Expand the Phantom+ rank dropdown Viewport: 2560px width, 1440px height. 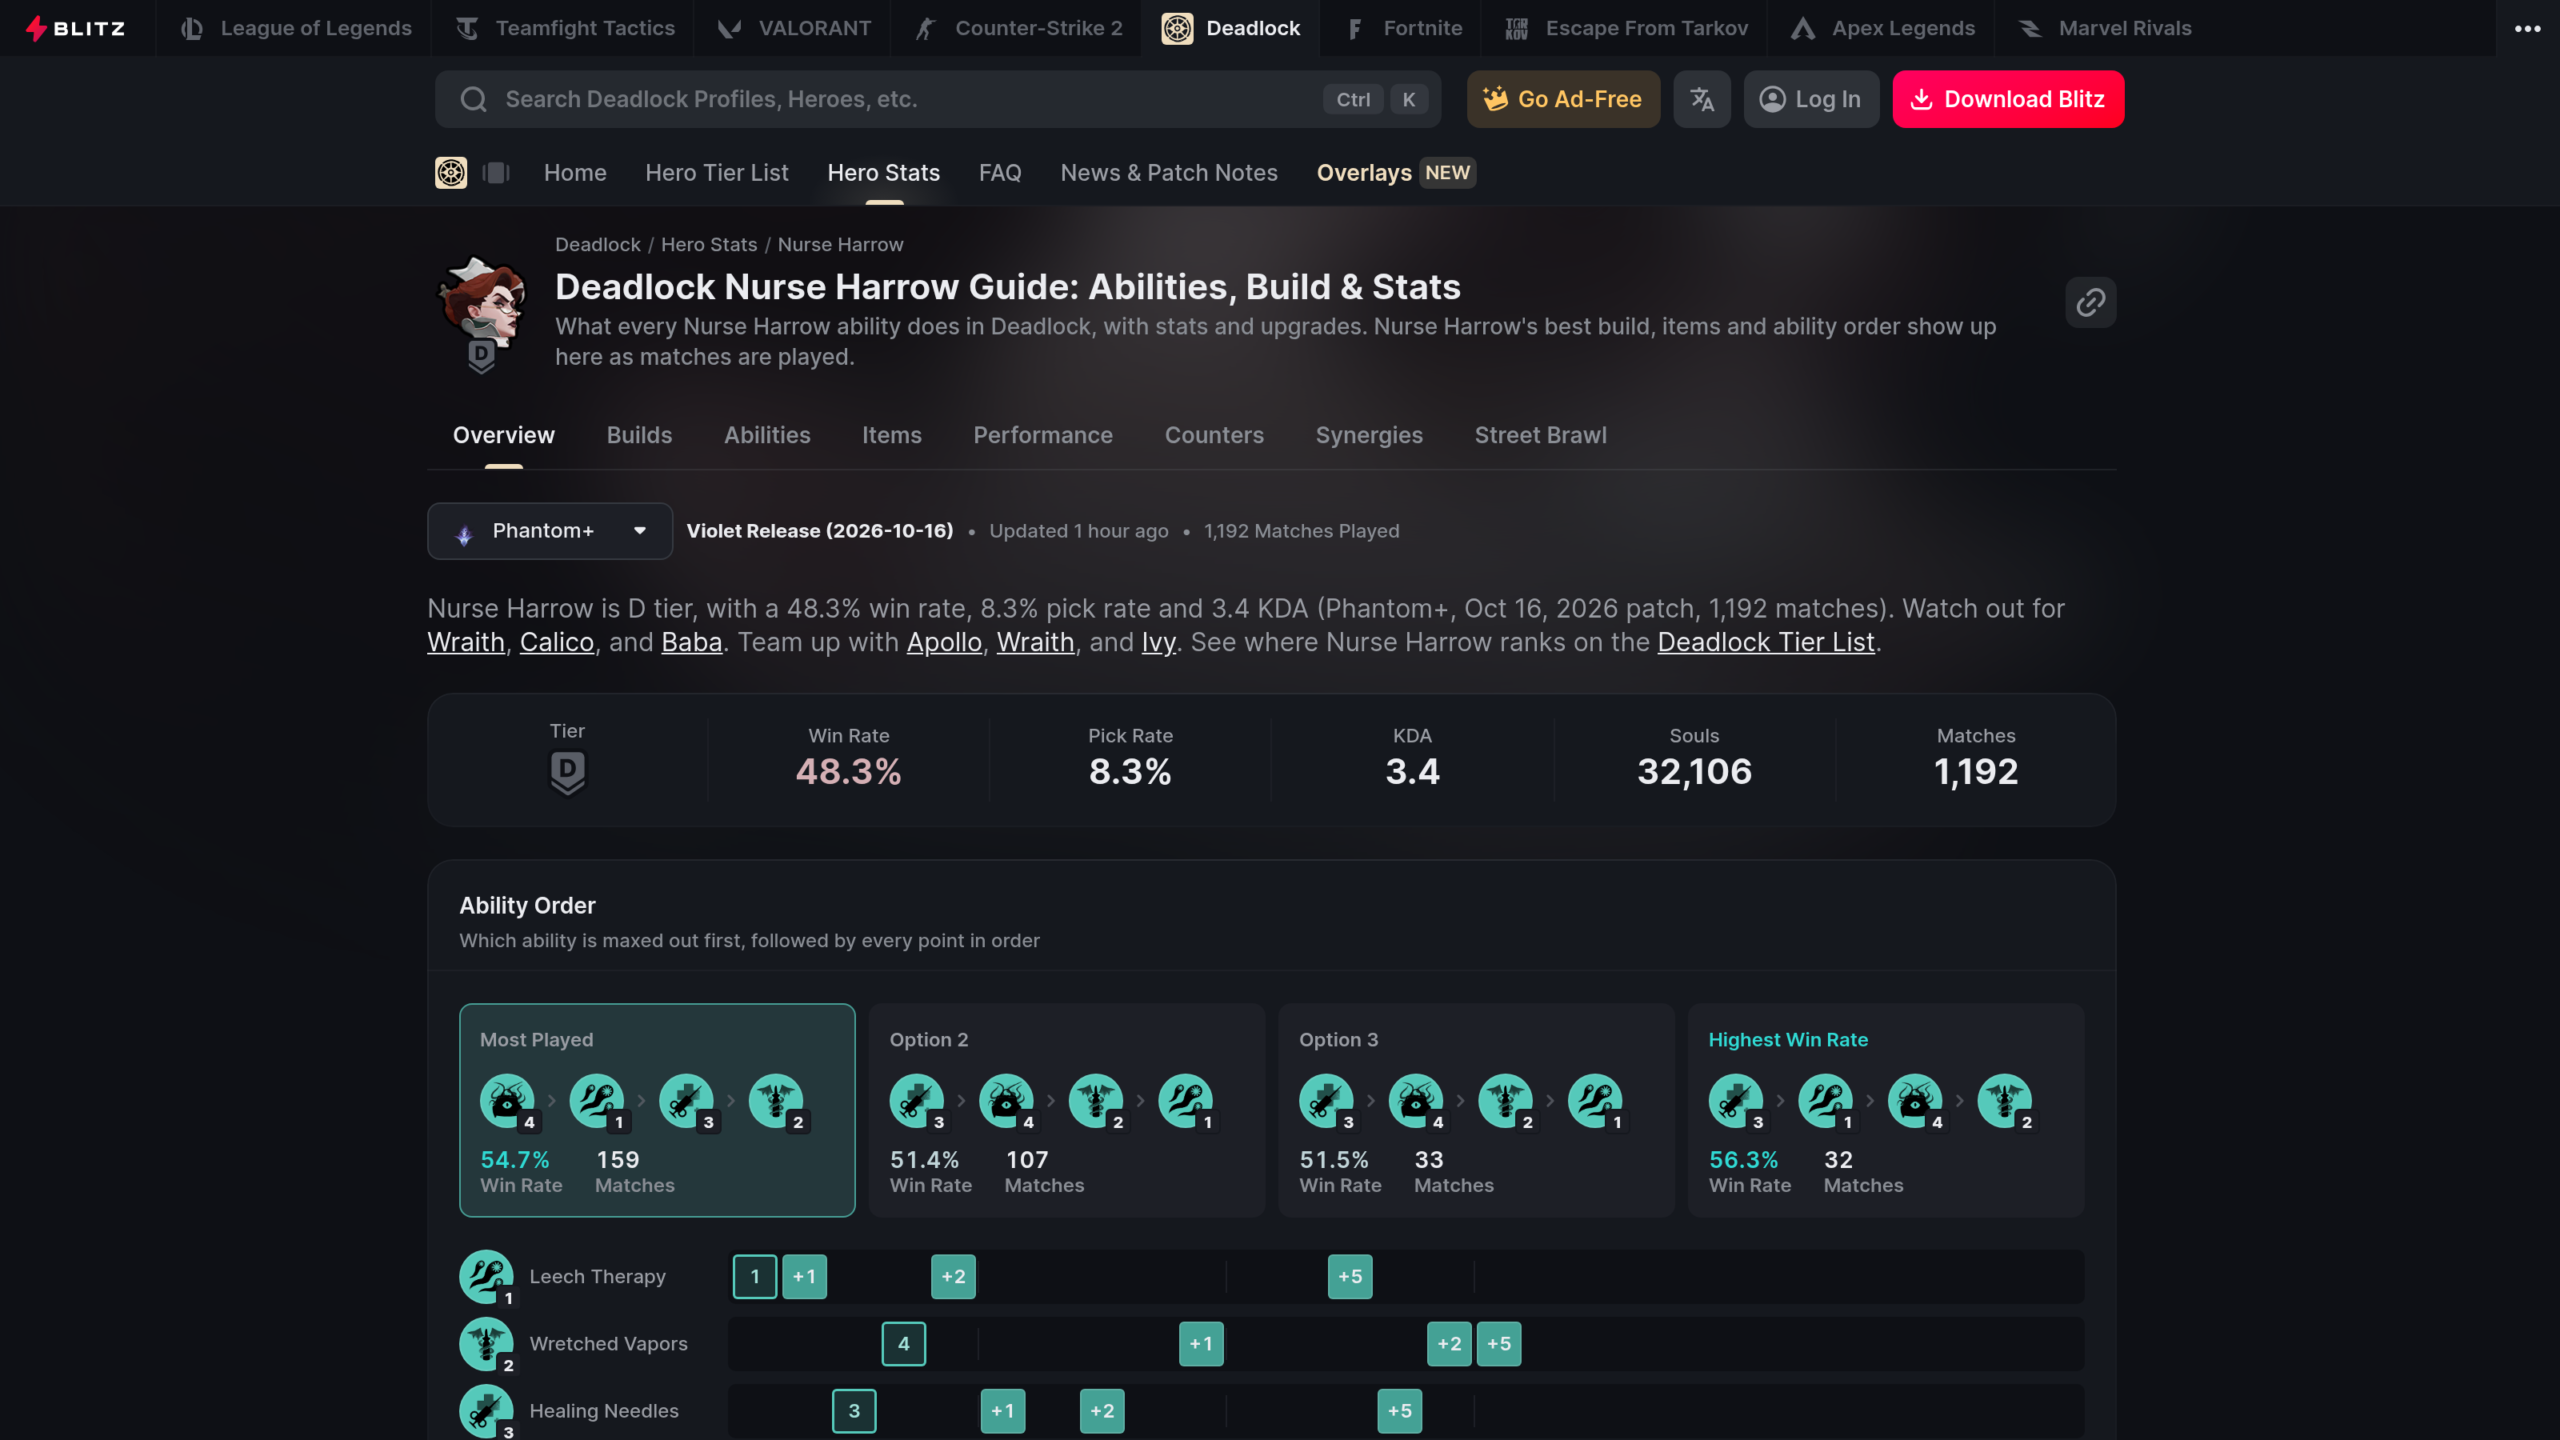(550, 531)
